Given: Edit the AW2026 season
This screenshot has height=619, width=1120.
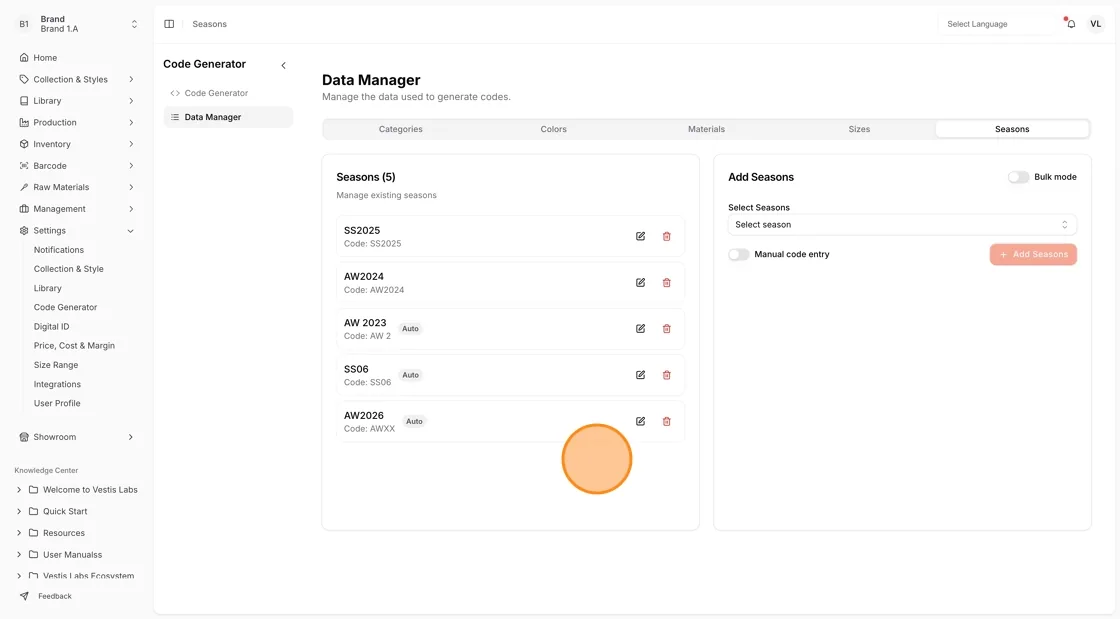Looking at the screenshot, I should point(640,421).
